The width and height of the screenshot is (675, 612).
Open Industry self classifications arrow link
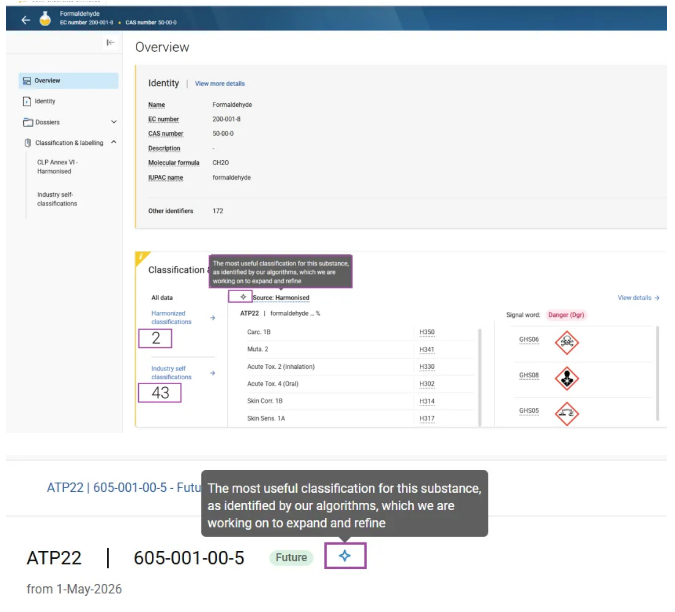click(x=211, y=373)
